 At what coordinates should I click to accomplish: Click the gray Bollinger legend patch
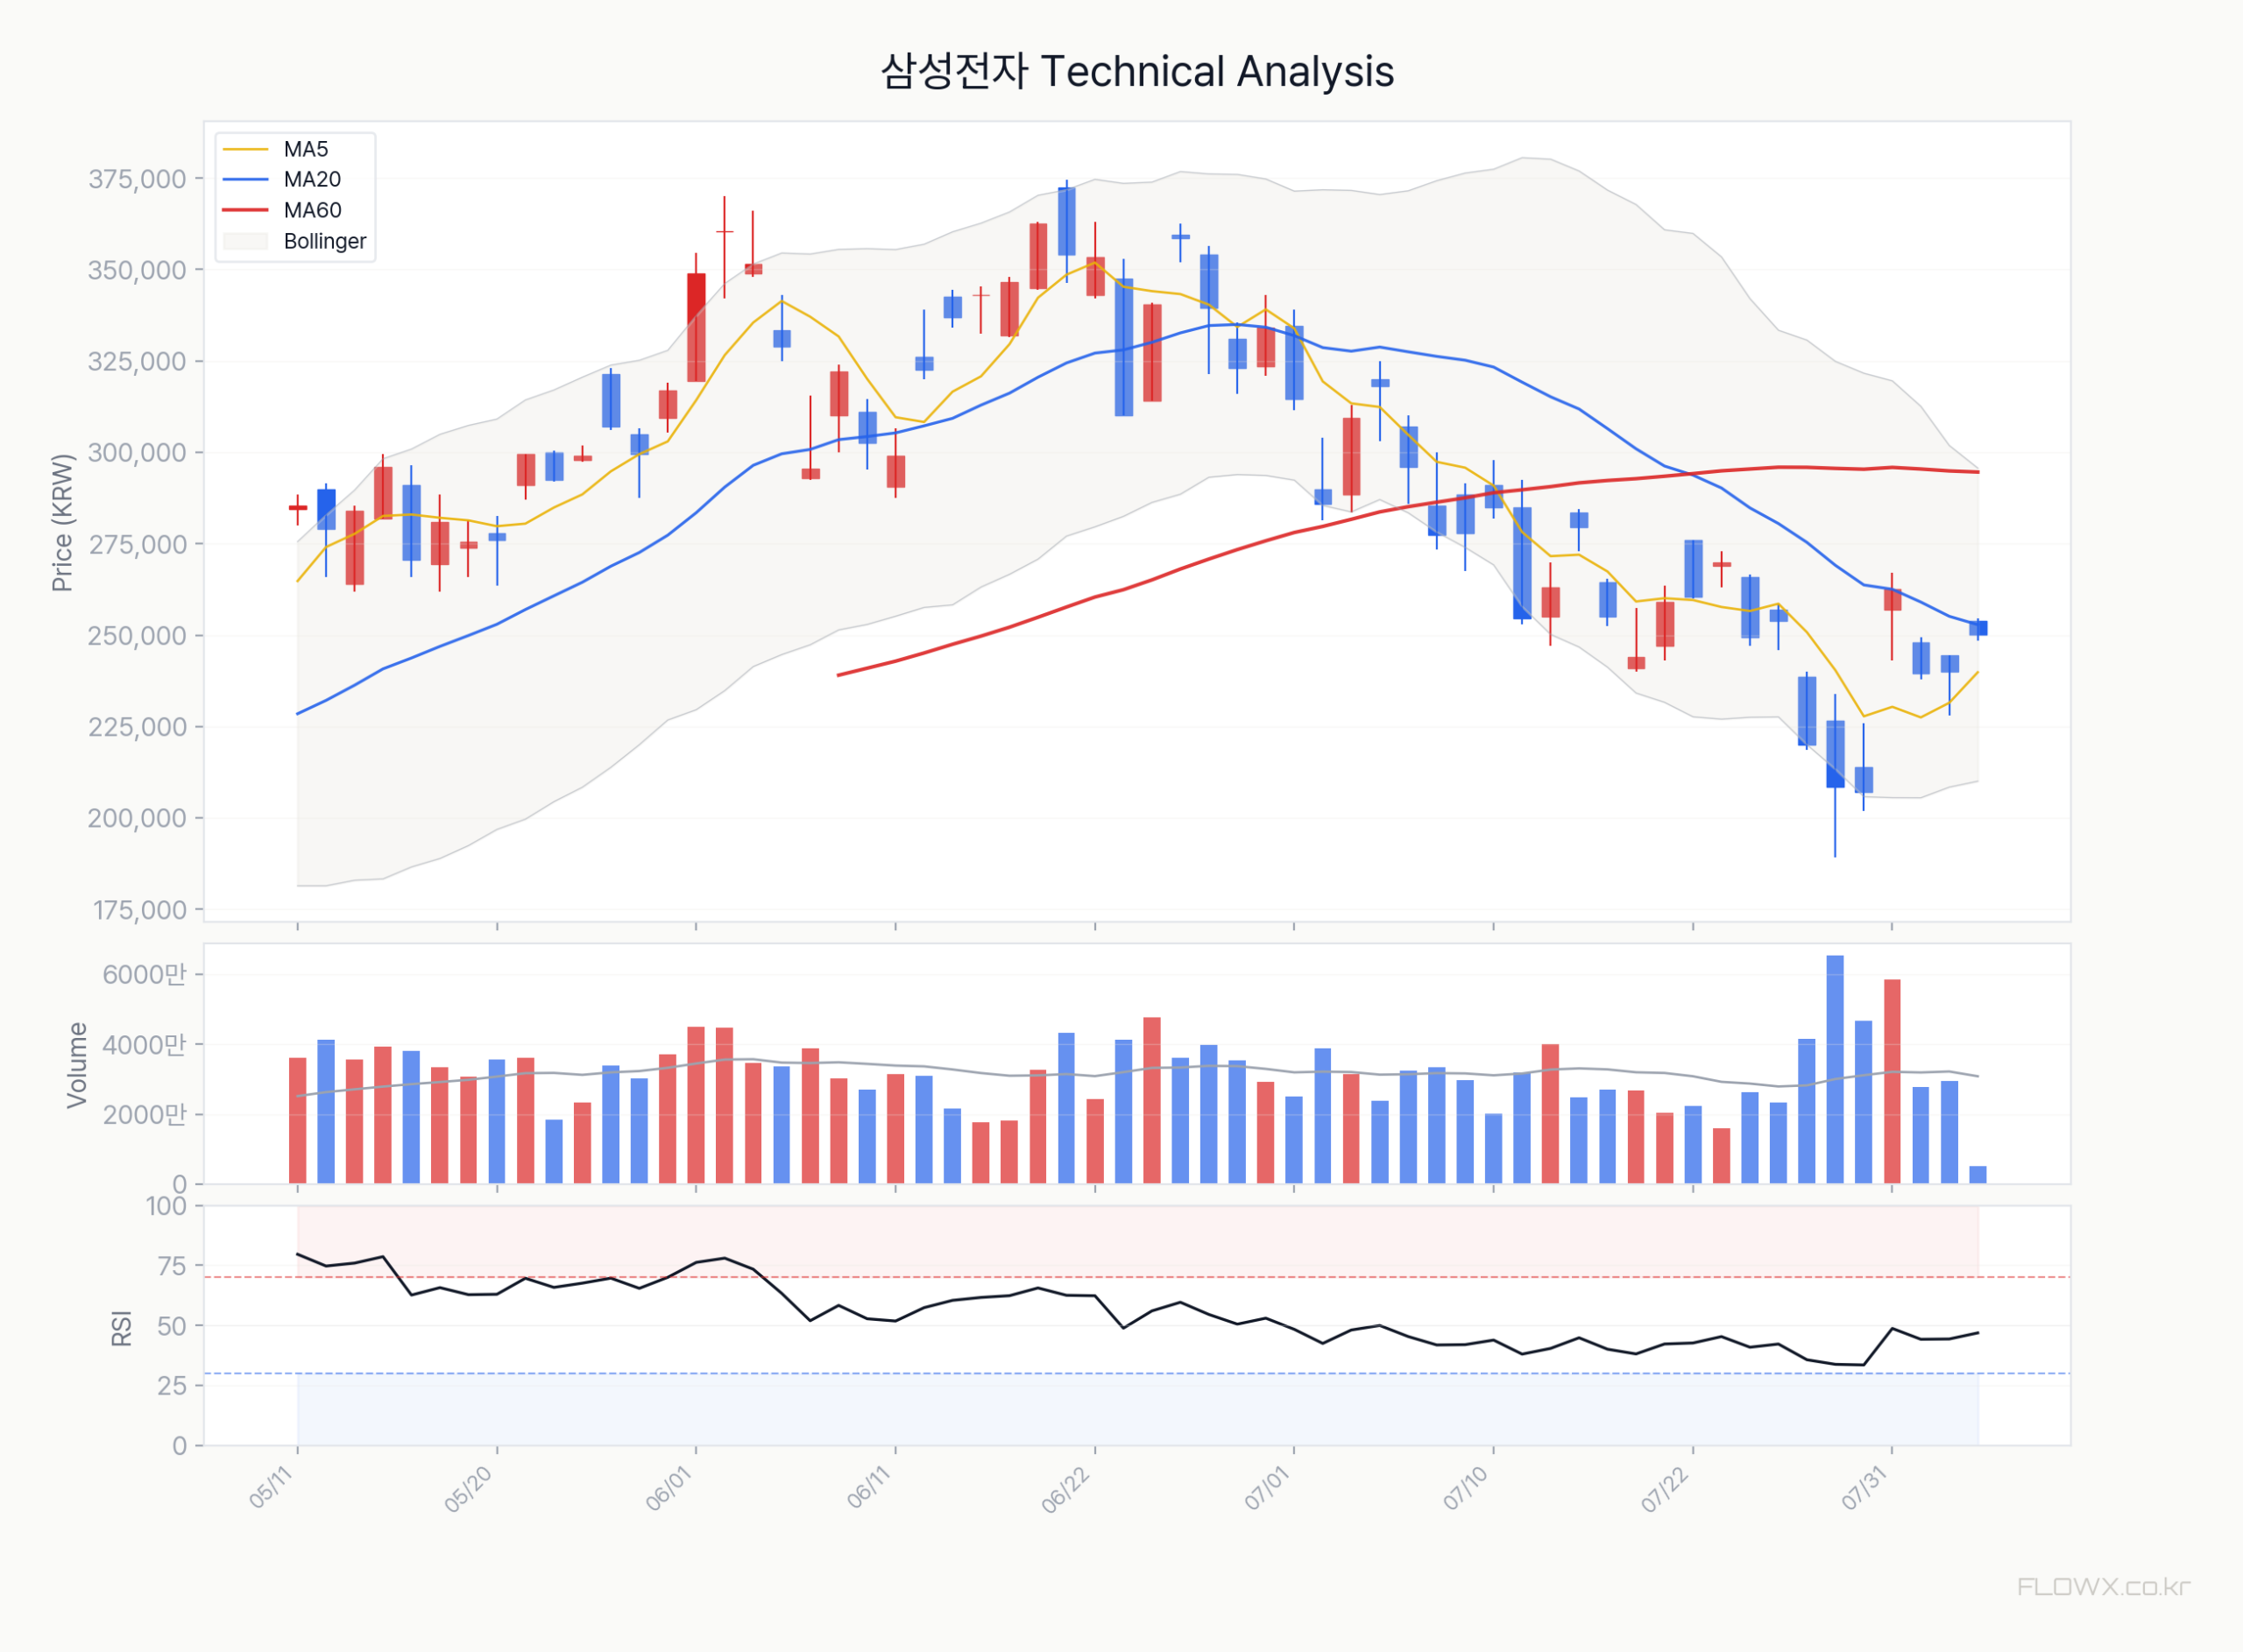pyautogui.click(x=246, y=241)
